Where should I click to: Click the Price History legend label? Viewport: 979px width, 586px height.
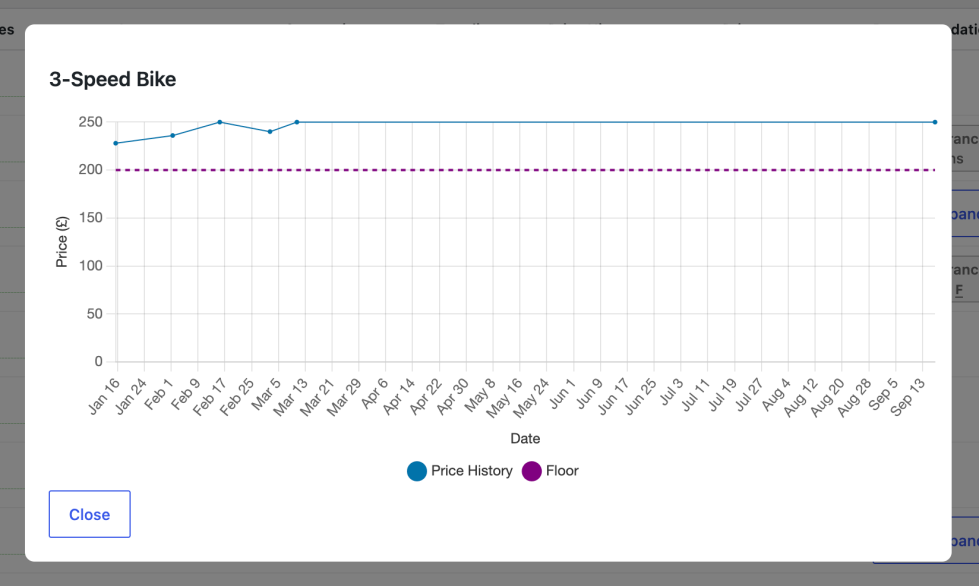(471, 471)
